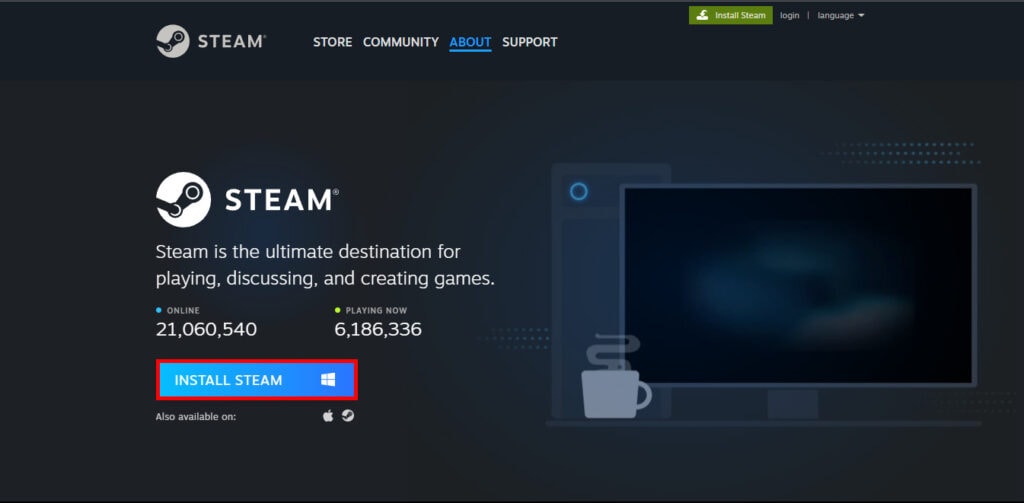Click the steaming coffee cup illustration
1024x503 pixels.
(x=613, y=383)
